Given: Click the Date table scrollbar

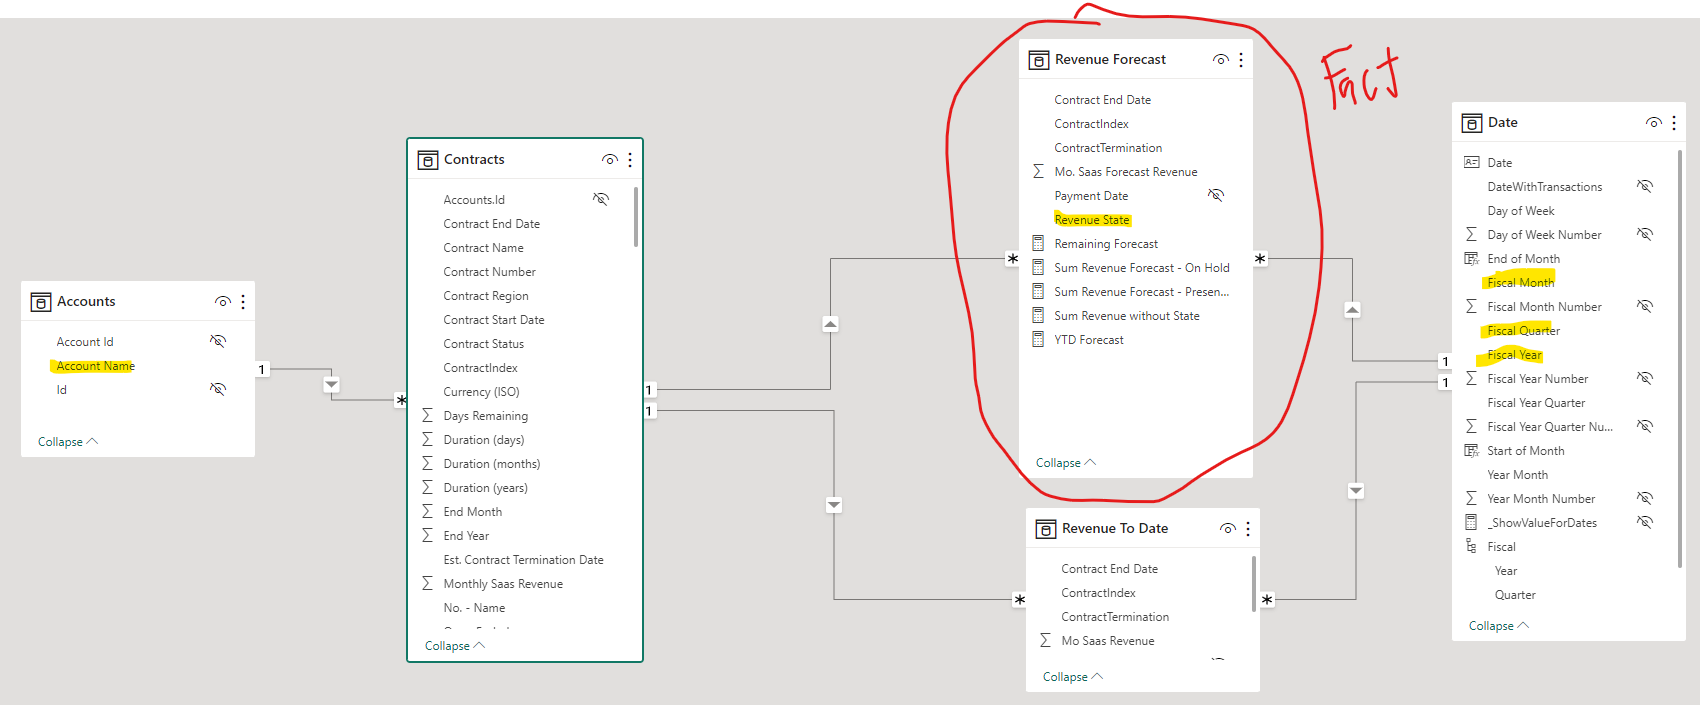Looking at the screenshot, I should point(1679,358).
